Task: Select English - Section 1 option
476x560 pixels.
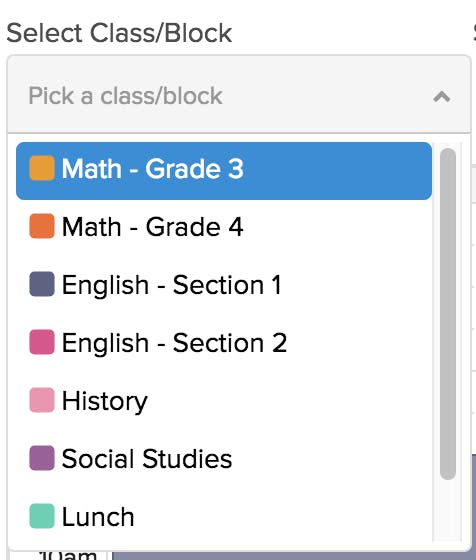Action: (x=224, y=285)
